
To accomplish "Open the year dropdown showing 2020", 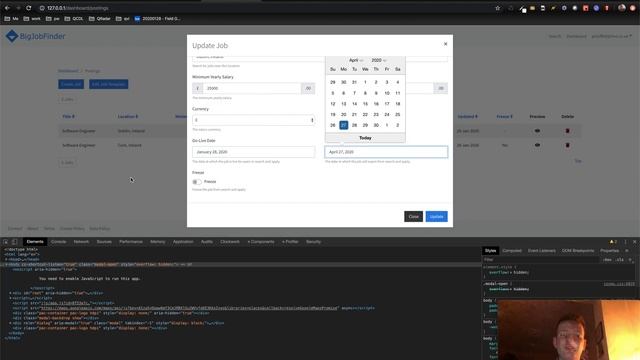I will pyautogui.click(x=378, y=60).
